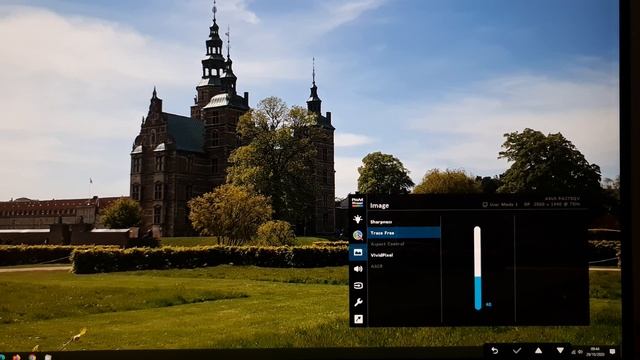
Task: Select the greyed-out Aspect Control option
Action: [387, 244]
